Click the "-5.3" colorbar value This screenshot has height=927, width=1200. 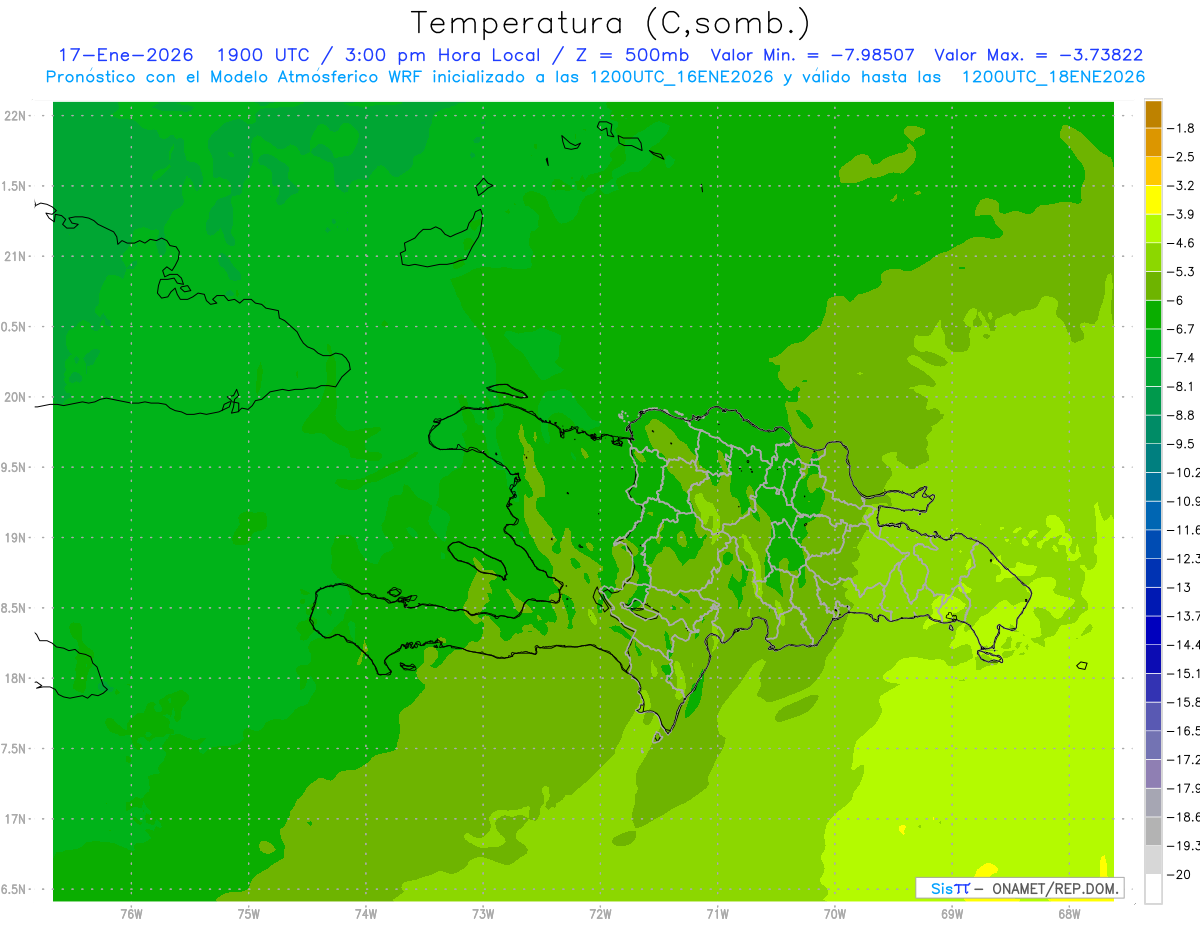point(1182,271)
